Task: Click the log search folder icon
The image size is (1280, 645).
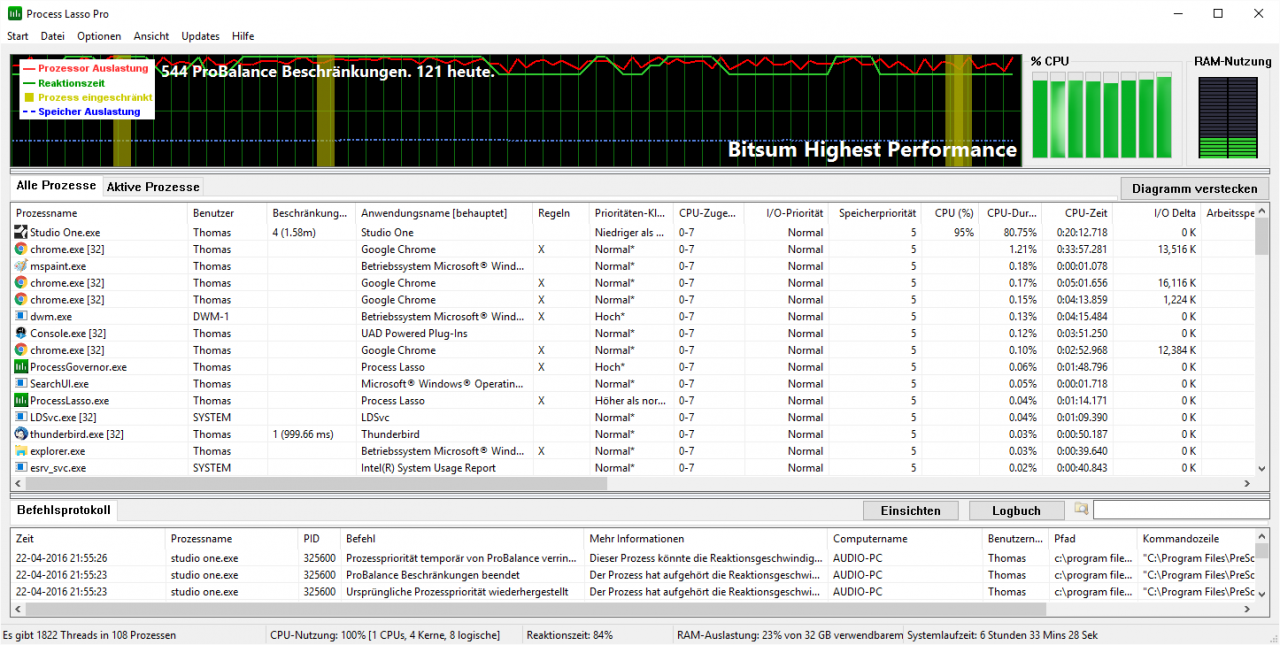Action: click(x=1081, y=509)
